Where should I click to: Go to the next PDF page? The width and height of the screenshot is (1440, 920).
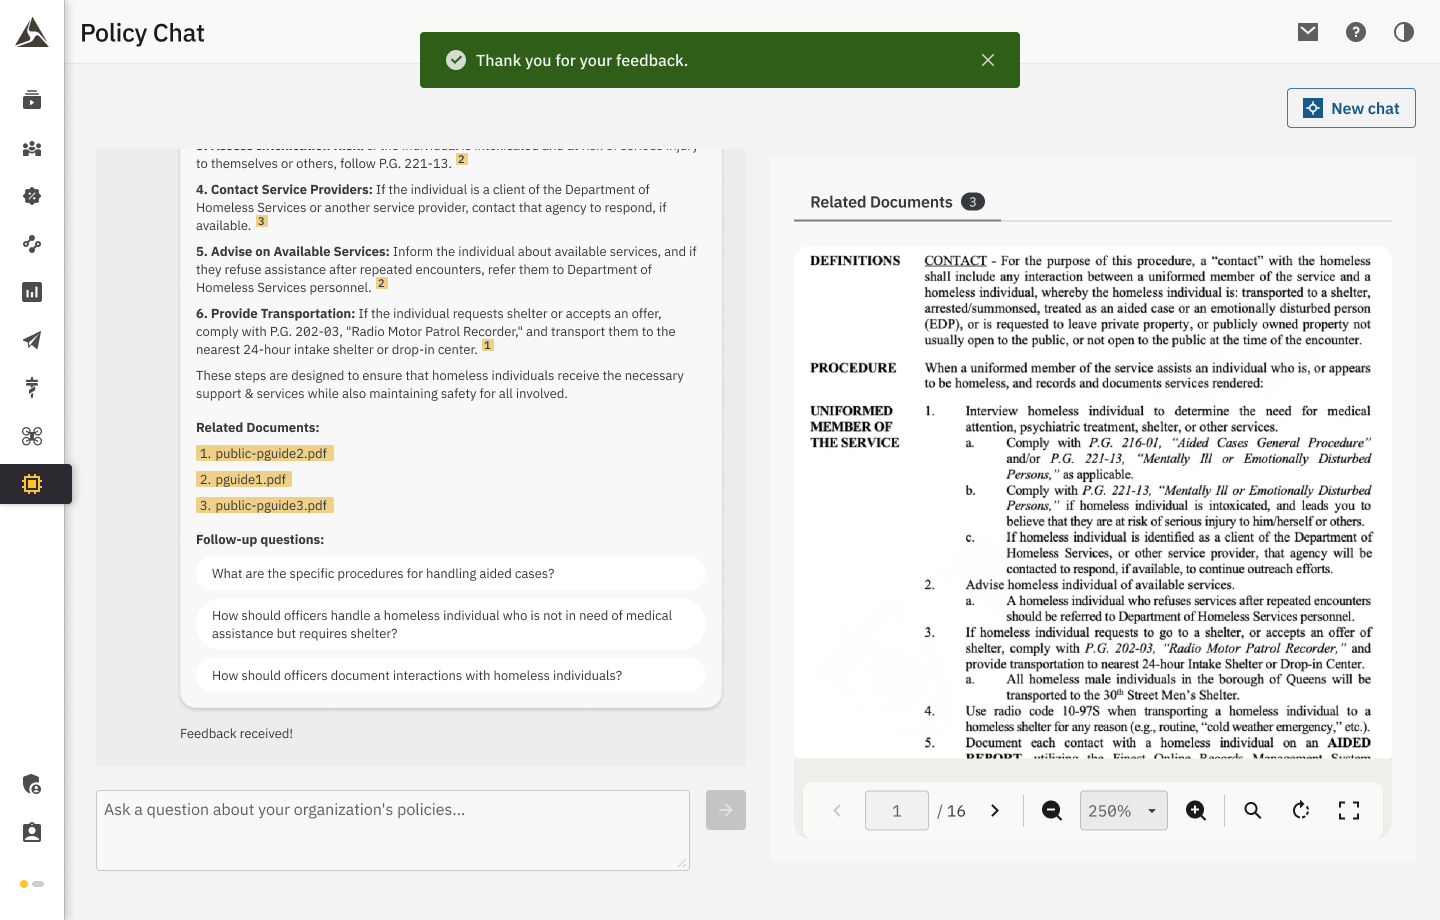[995, 810]
